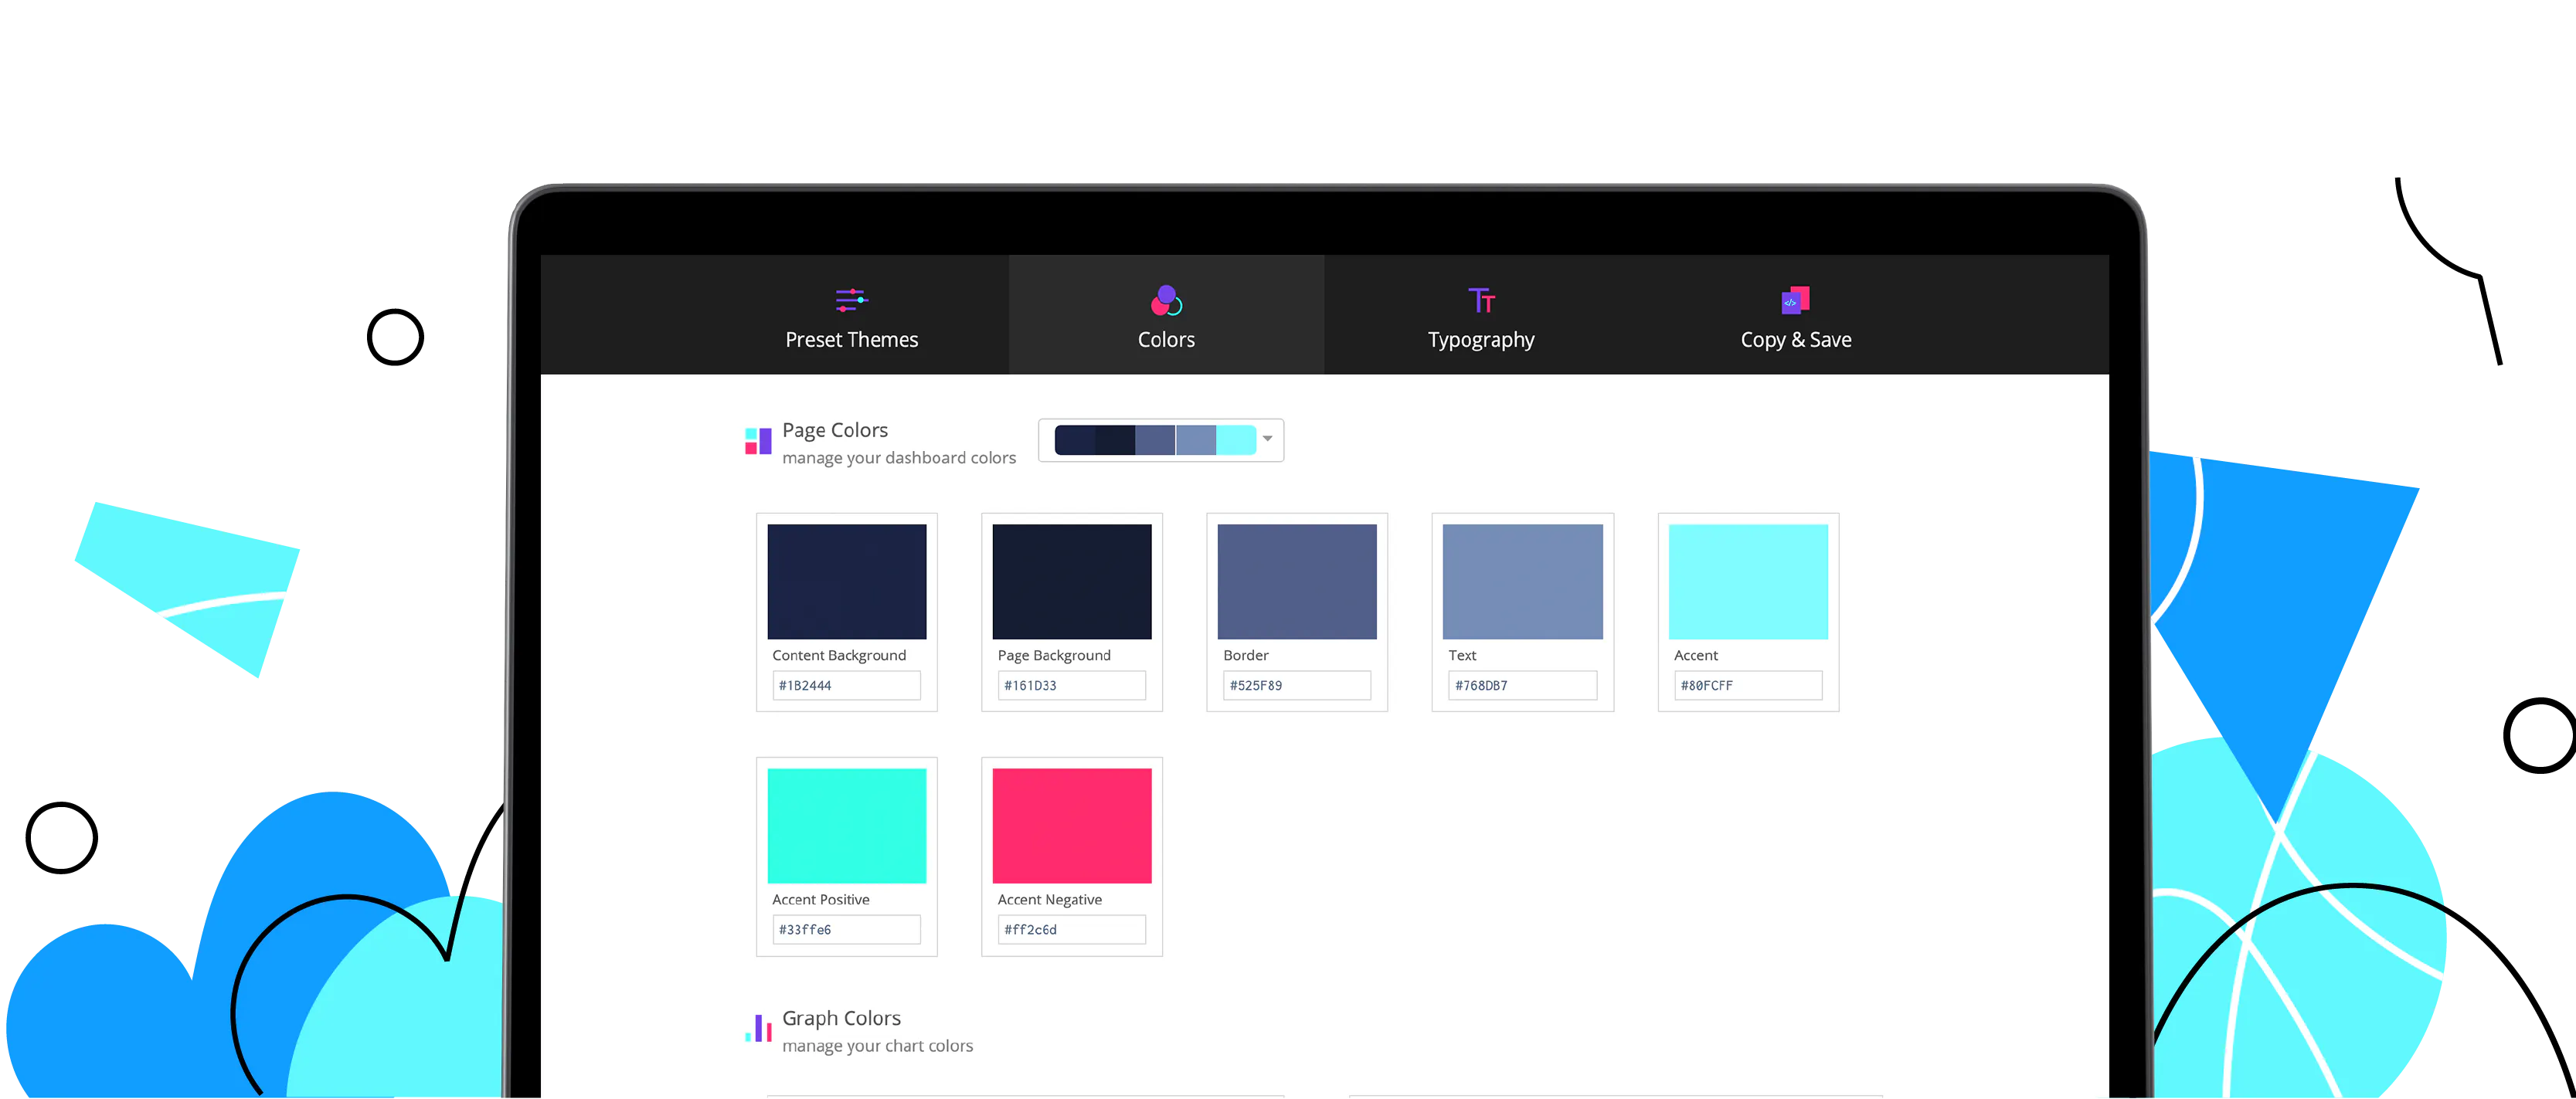
Task: Click the Text hex field #768DB7
Action: click(1521, 685)
